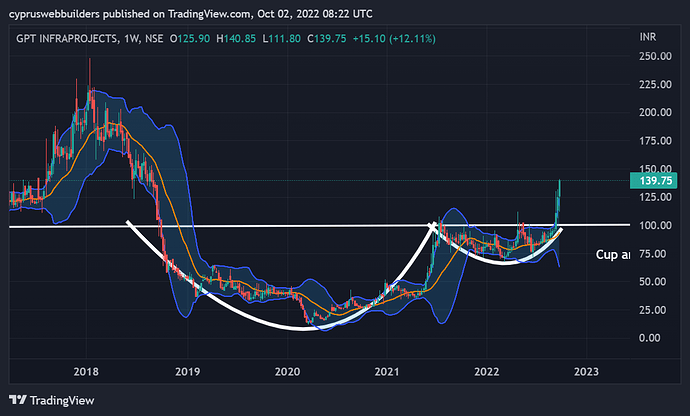
Task: Click the 25.00 price axis label
Action: pos(655,310)
